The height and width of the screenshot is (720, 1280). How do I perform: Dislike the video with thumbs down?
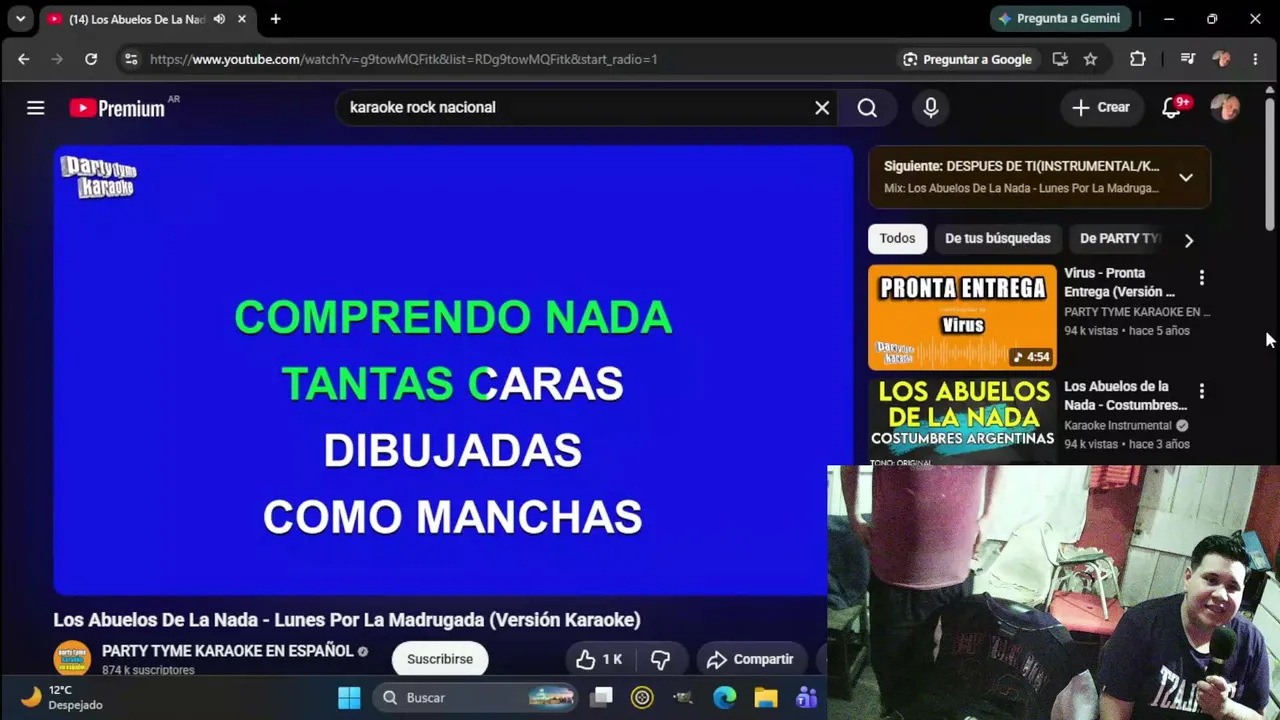point(660,659)
